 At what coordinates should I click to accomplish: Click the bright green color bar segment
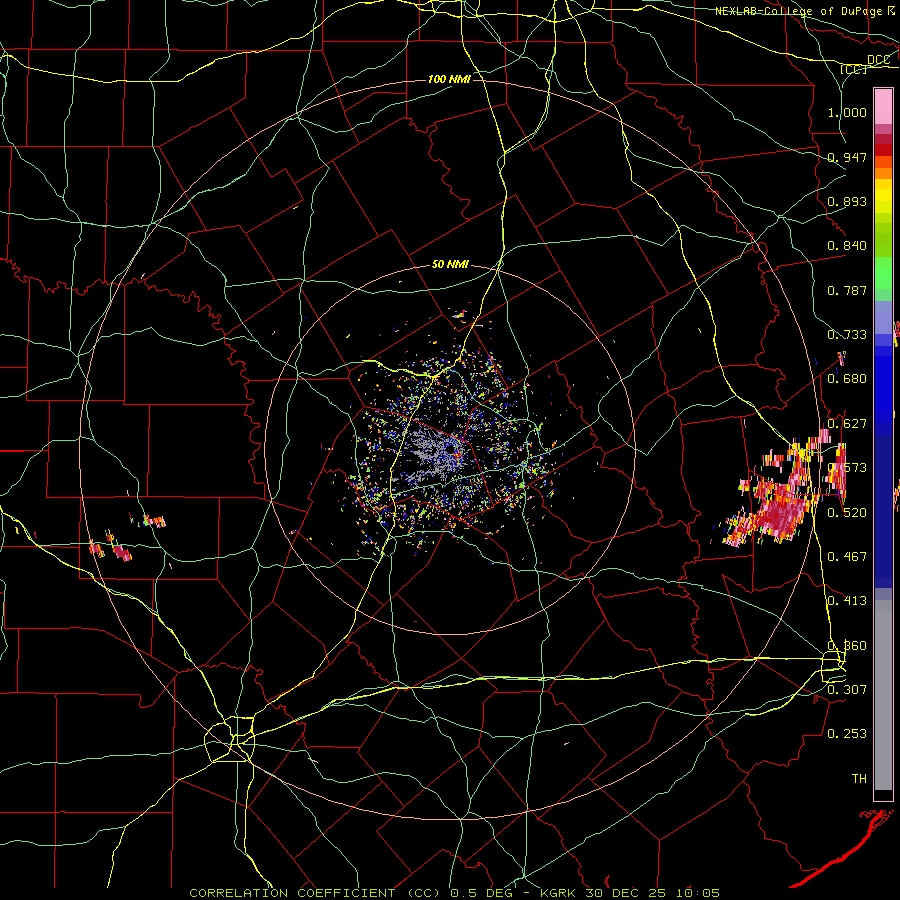tap(883, 273)
